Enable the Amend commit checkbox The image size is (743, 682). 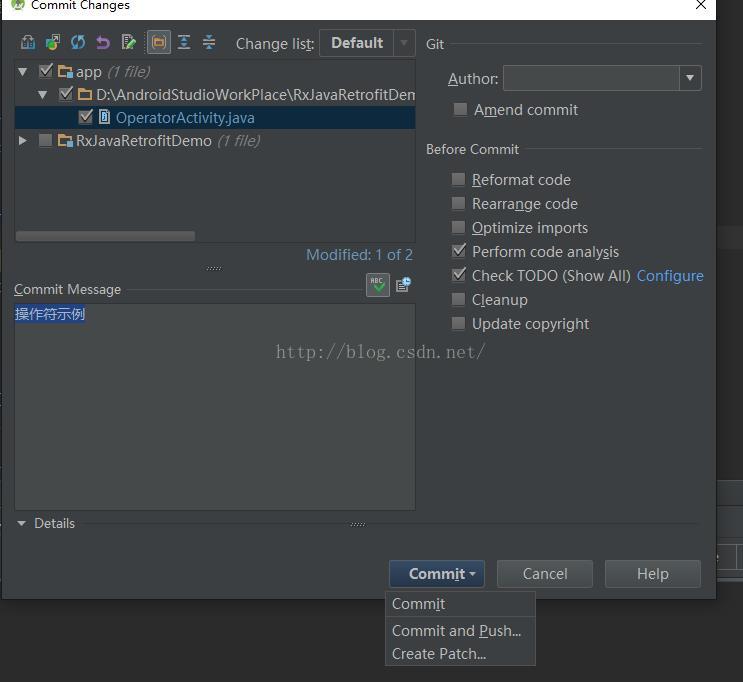click(x=460, y=109)
